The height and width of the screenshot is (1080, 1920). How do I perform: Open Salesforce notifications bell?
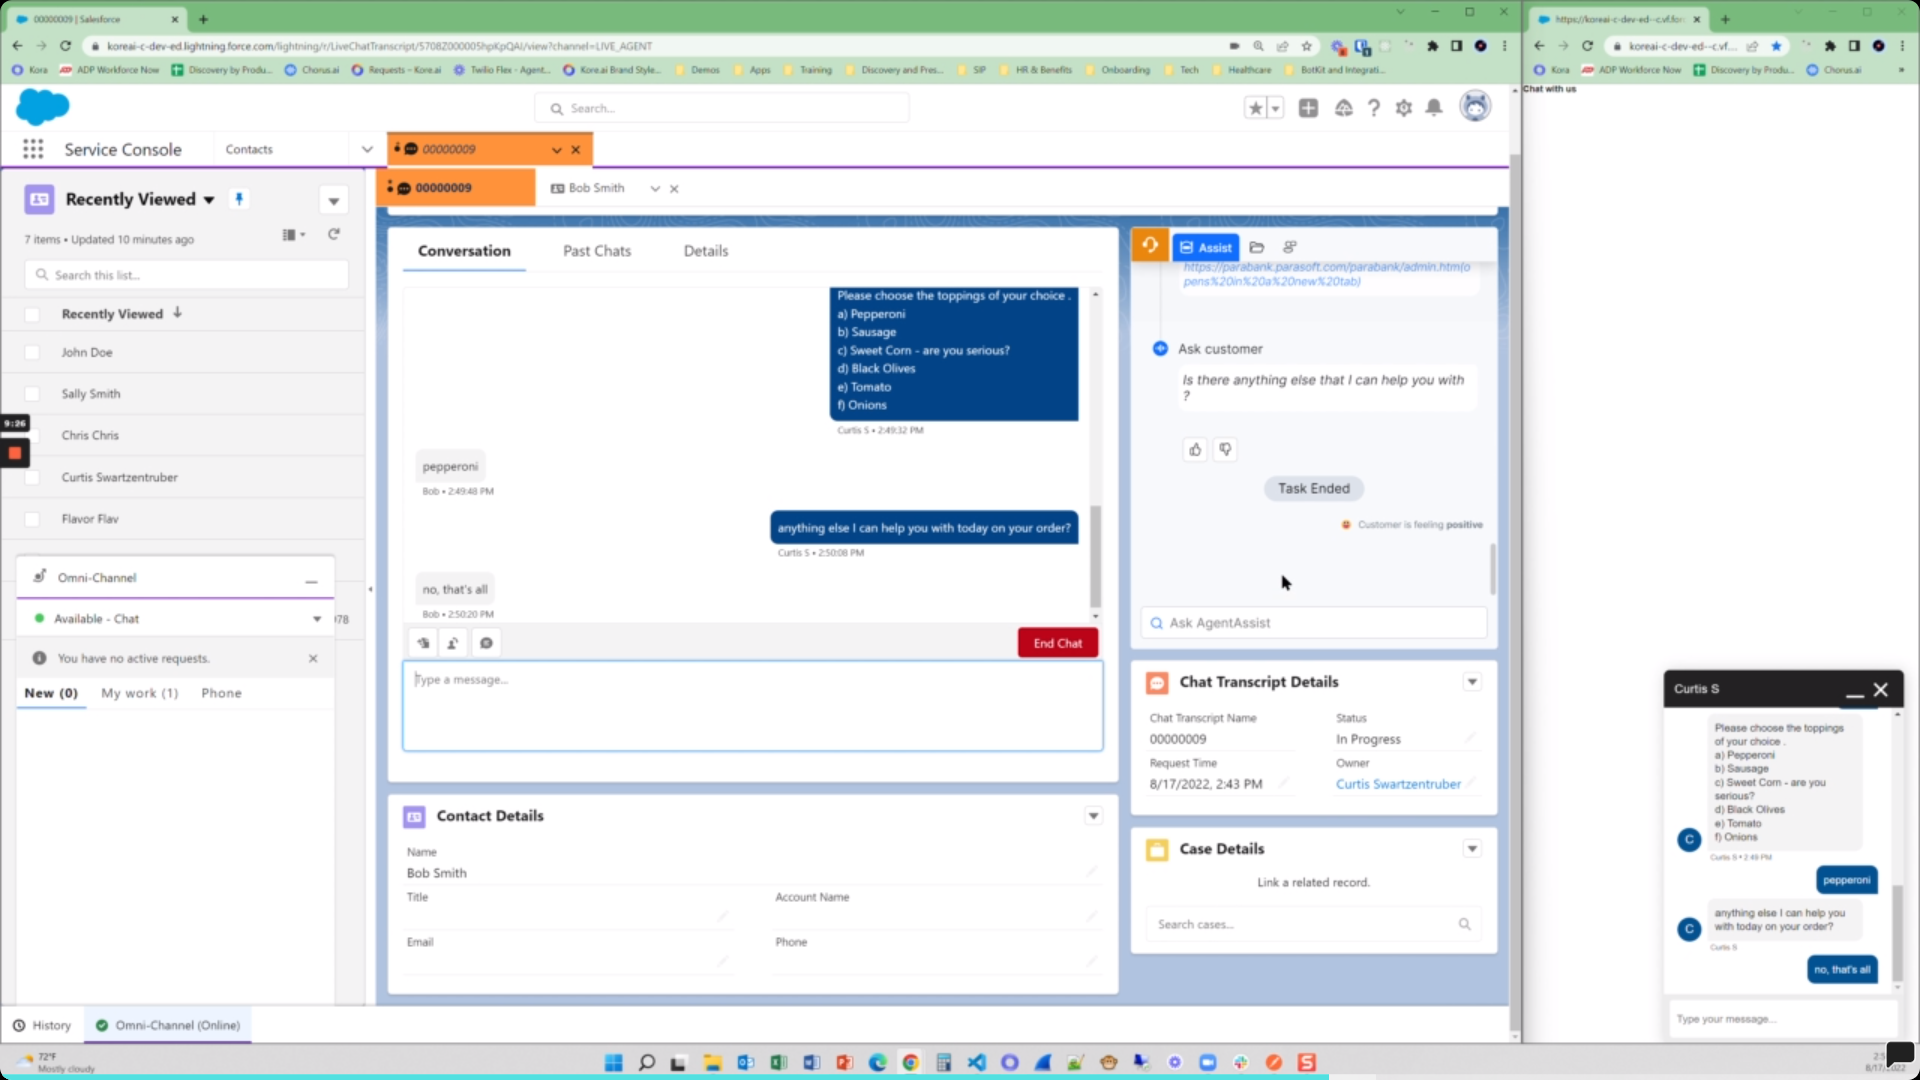click(1434, 108)
